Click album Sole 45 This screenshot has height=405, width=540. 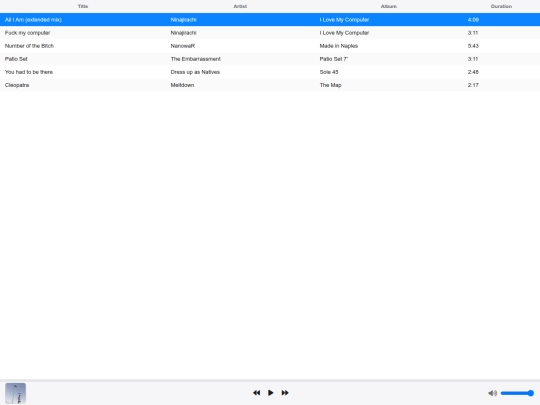[329, 72]
